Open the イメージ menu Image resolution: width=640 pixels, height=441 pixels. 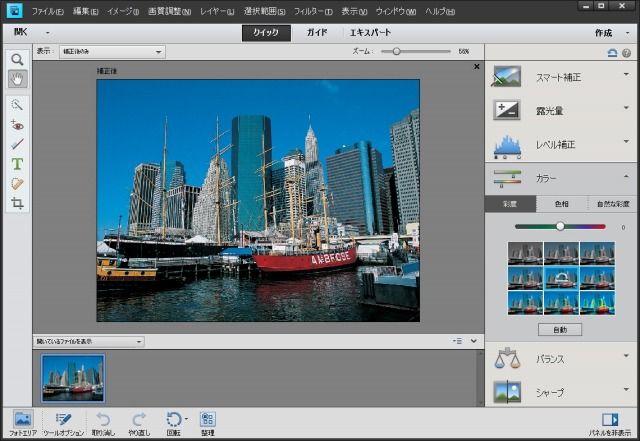coord(123,11)
